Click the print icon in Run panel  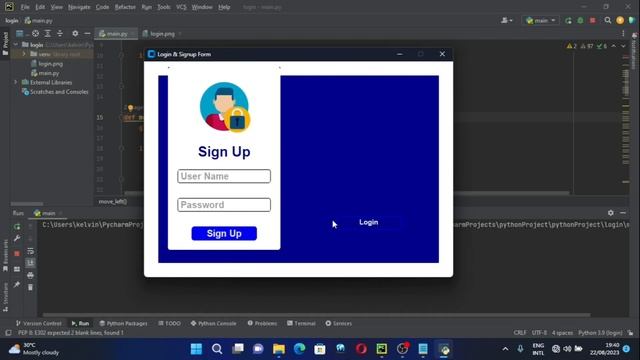click(x=30, y=276)
